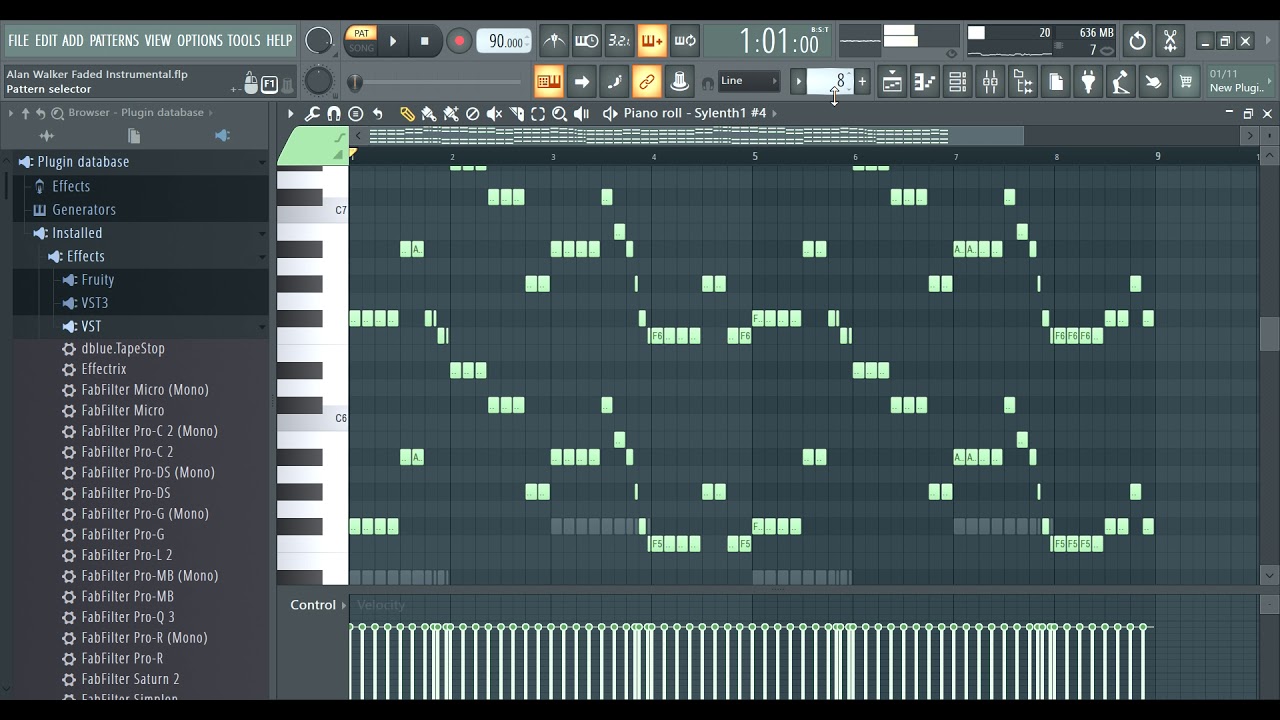Select the Delete tool in piano roll

click(x=473, y=113)
